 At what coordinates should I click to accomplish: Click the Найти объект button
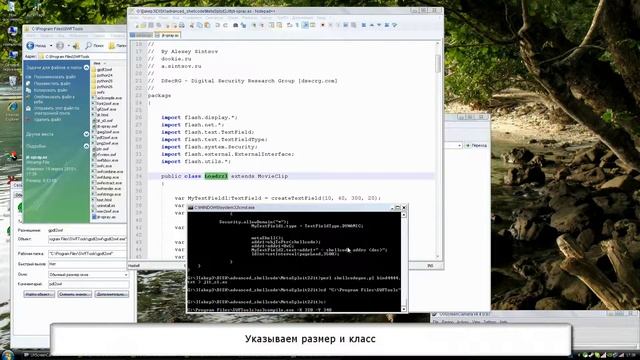click(39, 294)
